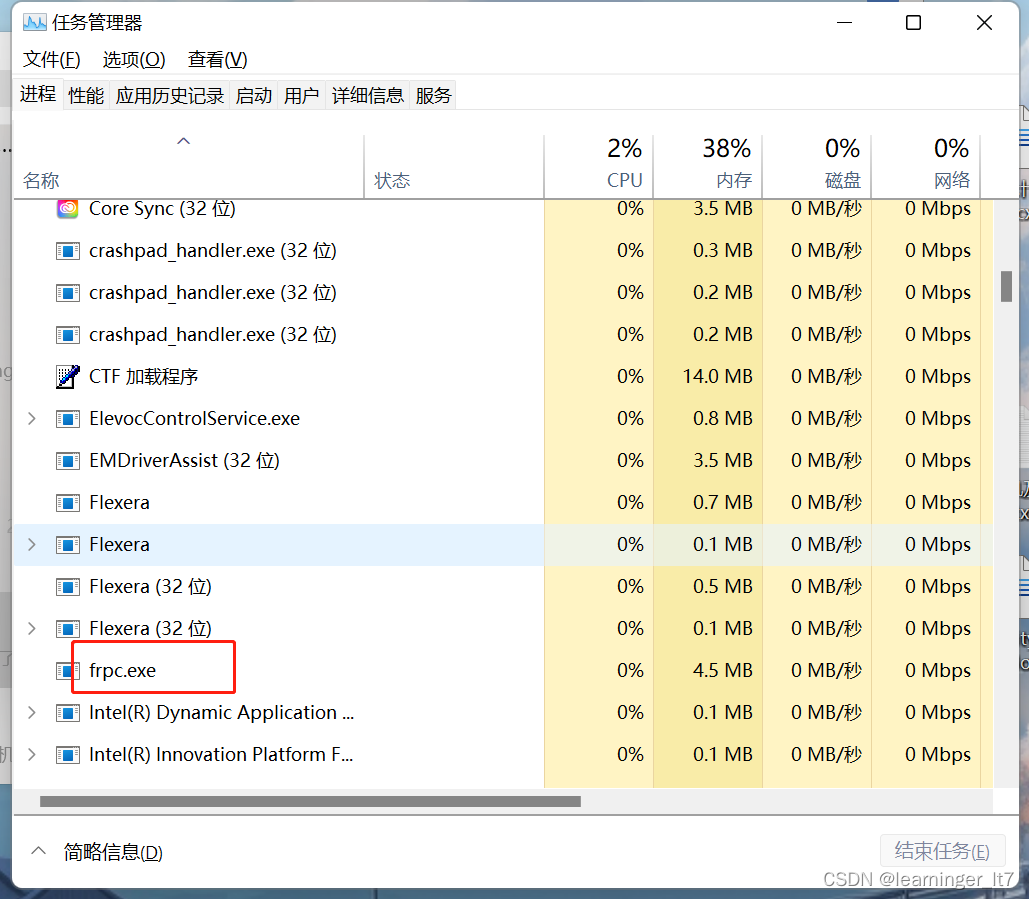Click the 结束任务(E) button
The image size is (1029, 899).
pyautogui.click(x=942, y=851)
